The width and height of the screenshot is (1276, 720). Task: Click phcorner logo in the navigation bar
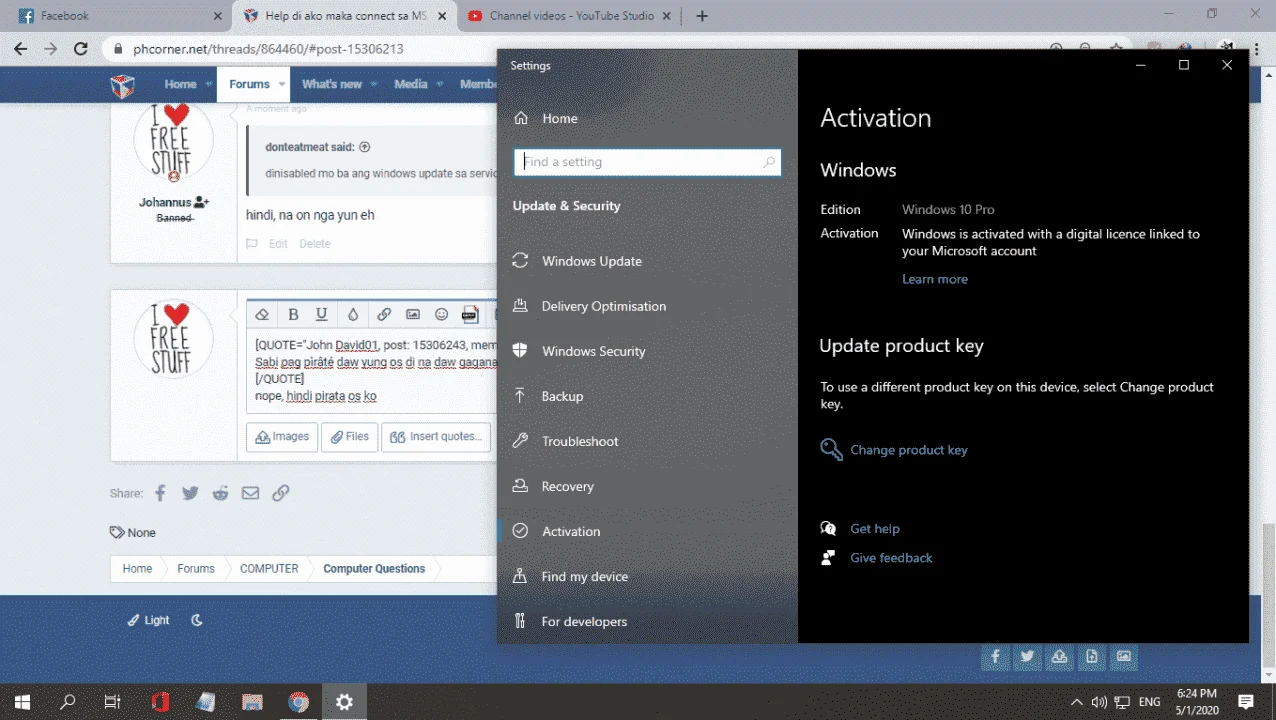tap(122, 85)
